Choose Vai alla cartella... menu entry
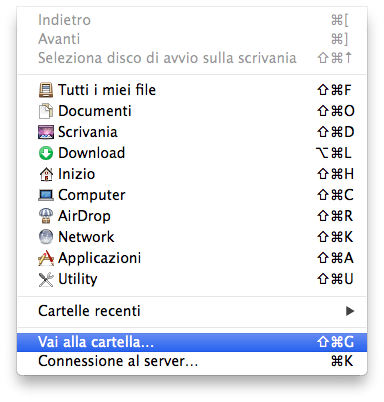 192,342
